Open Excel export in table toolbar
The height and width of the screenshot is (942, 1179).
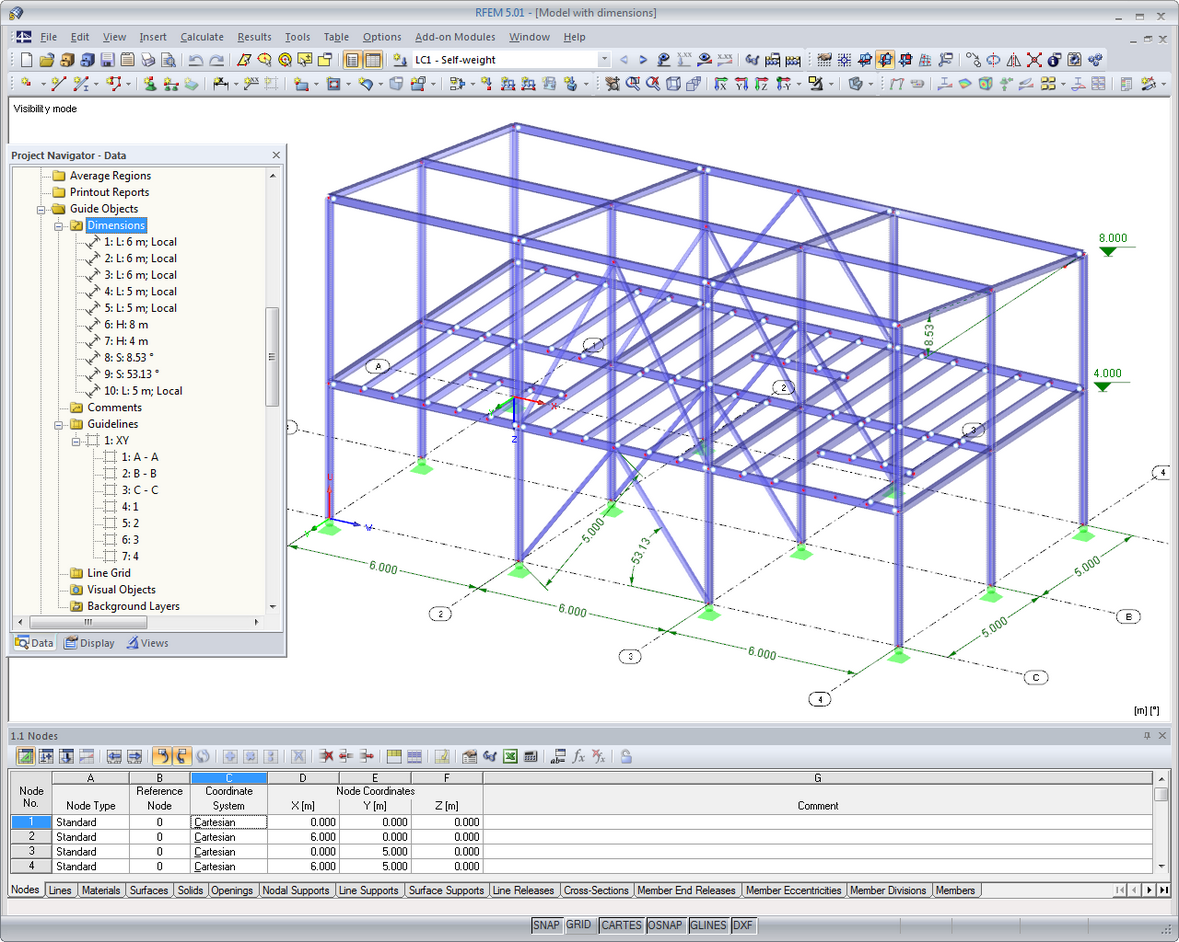[x=511, y=756]
